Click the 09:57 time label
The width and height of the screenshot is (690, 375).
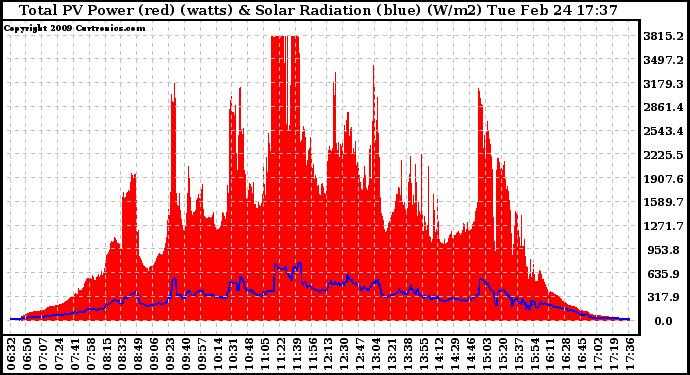201,353
